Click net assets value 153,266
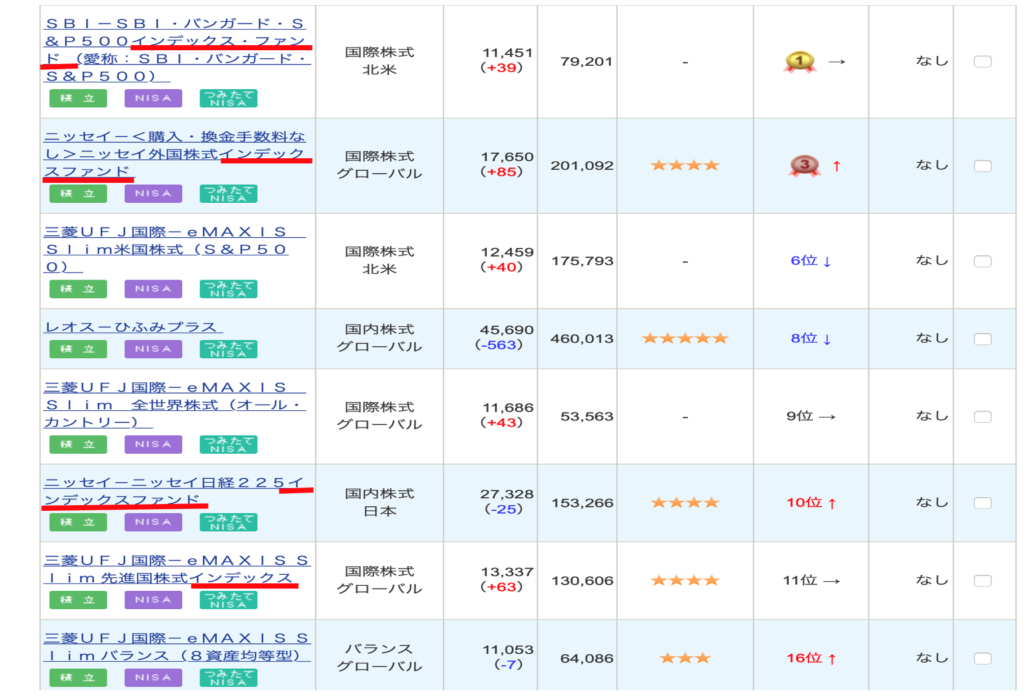This screenshot has height=696, width=1024. 582,503
